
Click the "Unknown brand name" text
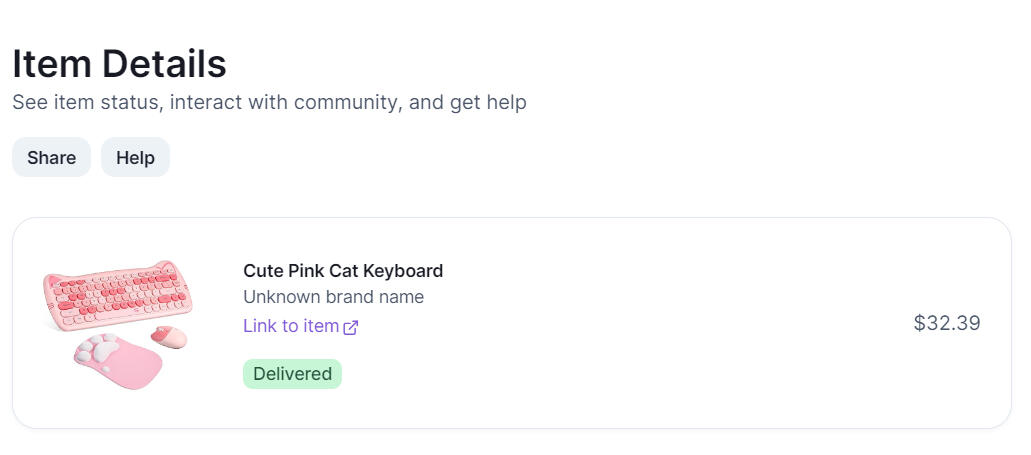pyautogui.click(x=333, y=297)
